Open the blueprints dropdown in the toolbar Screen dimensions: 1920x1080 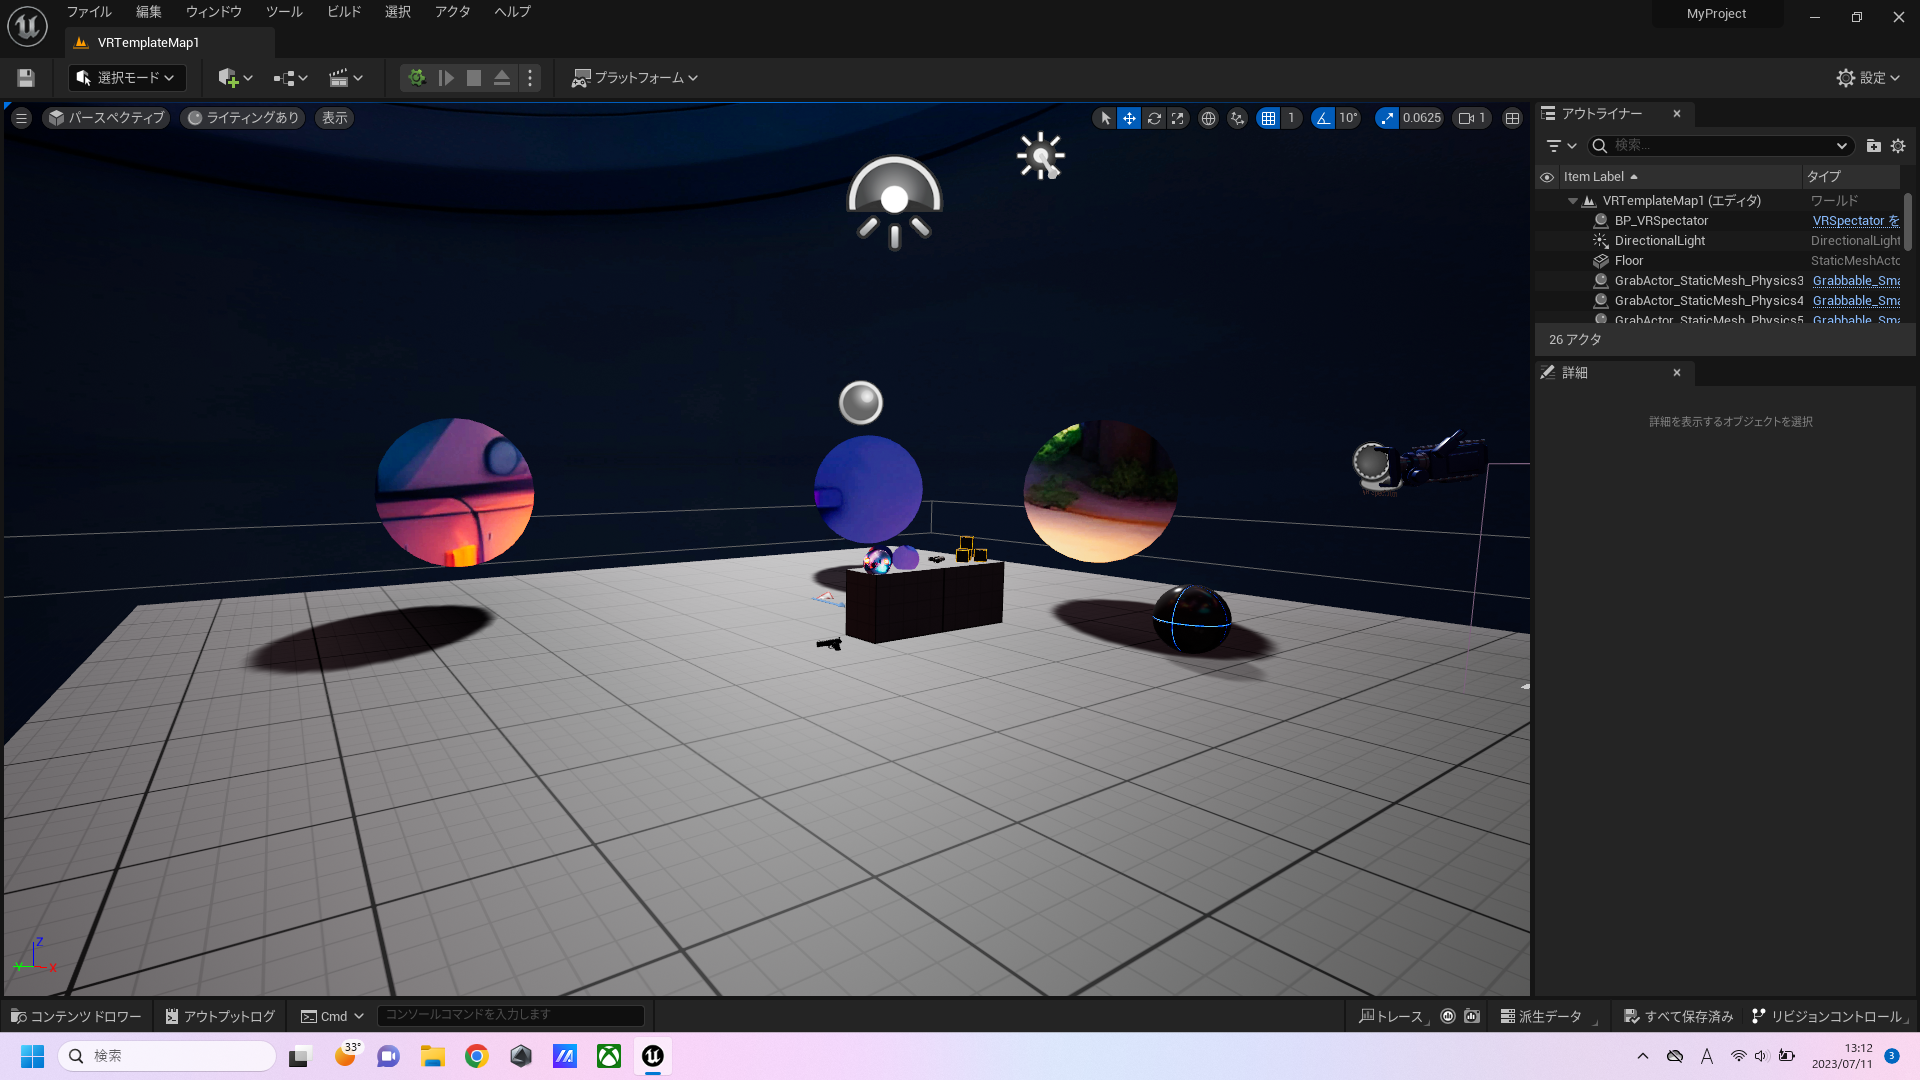[290, 78]
